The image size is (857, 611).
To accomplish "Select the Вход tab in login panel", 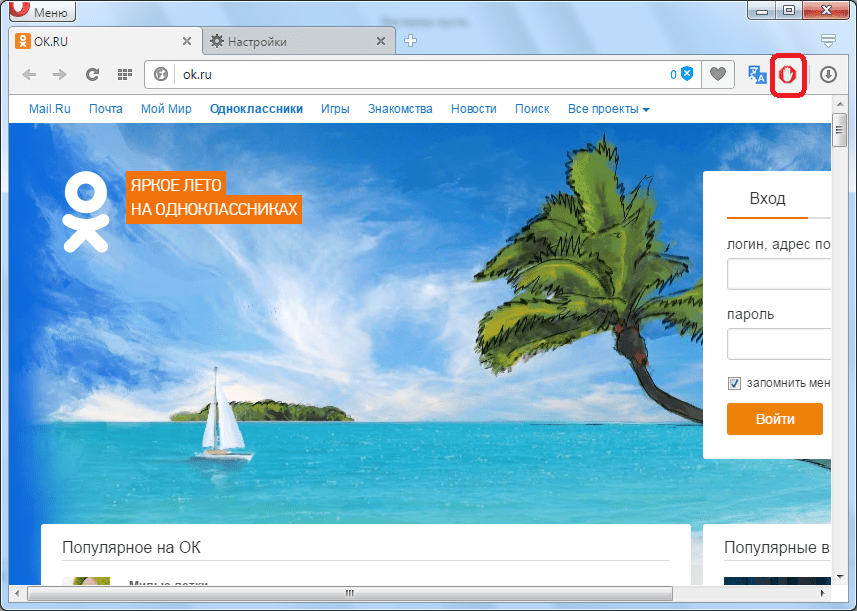I will 767,198.
